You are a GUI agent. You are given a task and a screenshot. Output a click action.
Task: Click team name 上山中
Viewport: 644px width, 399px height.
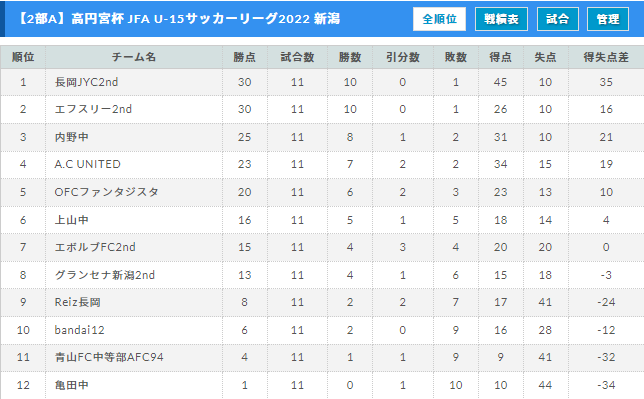tap(71, 220)
